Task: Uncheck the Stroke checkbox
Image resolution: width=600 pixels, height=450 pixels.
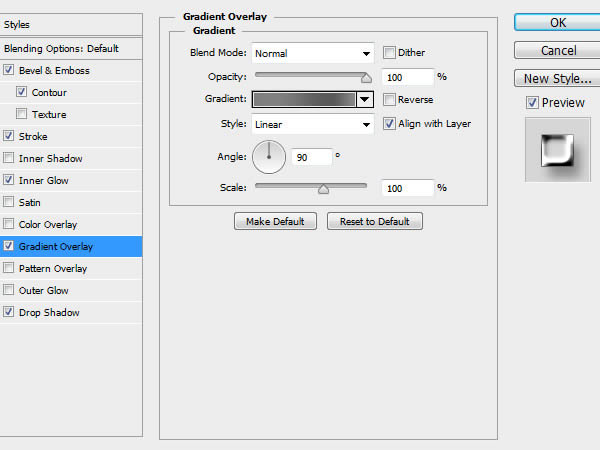Action: tap(8, 136)
